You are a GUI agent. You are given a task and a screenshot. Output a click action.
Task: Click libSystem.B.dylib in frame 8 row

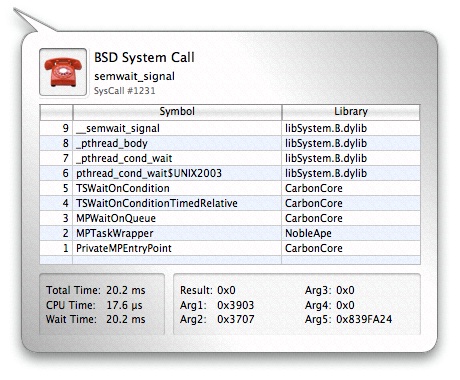pos(326,143)
